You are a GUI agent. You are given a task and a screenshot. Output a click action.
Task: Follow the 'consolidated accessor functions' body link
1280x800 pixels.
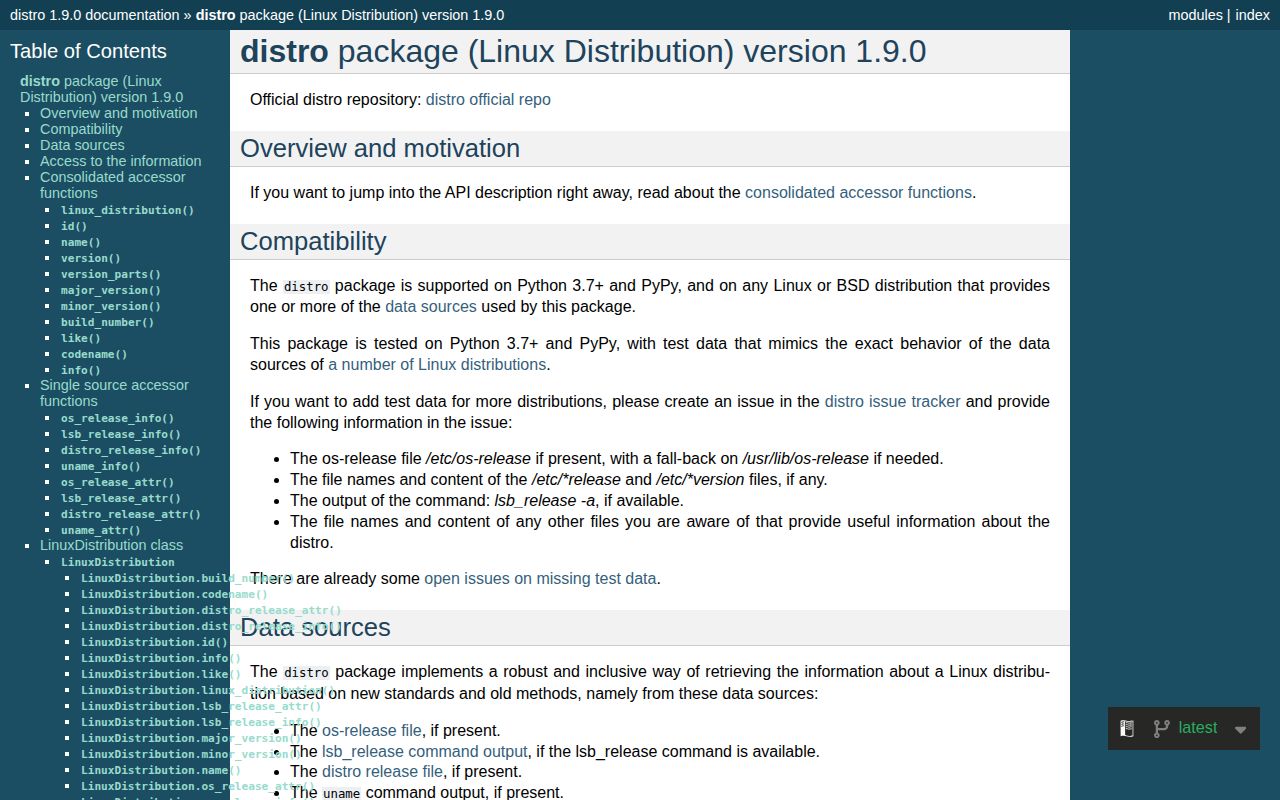click(x=858, y=192)
